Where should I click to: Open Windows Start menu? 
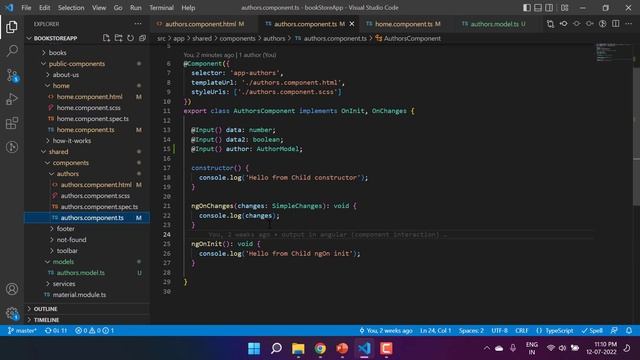click(254, 348)
